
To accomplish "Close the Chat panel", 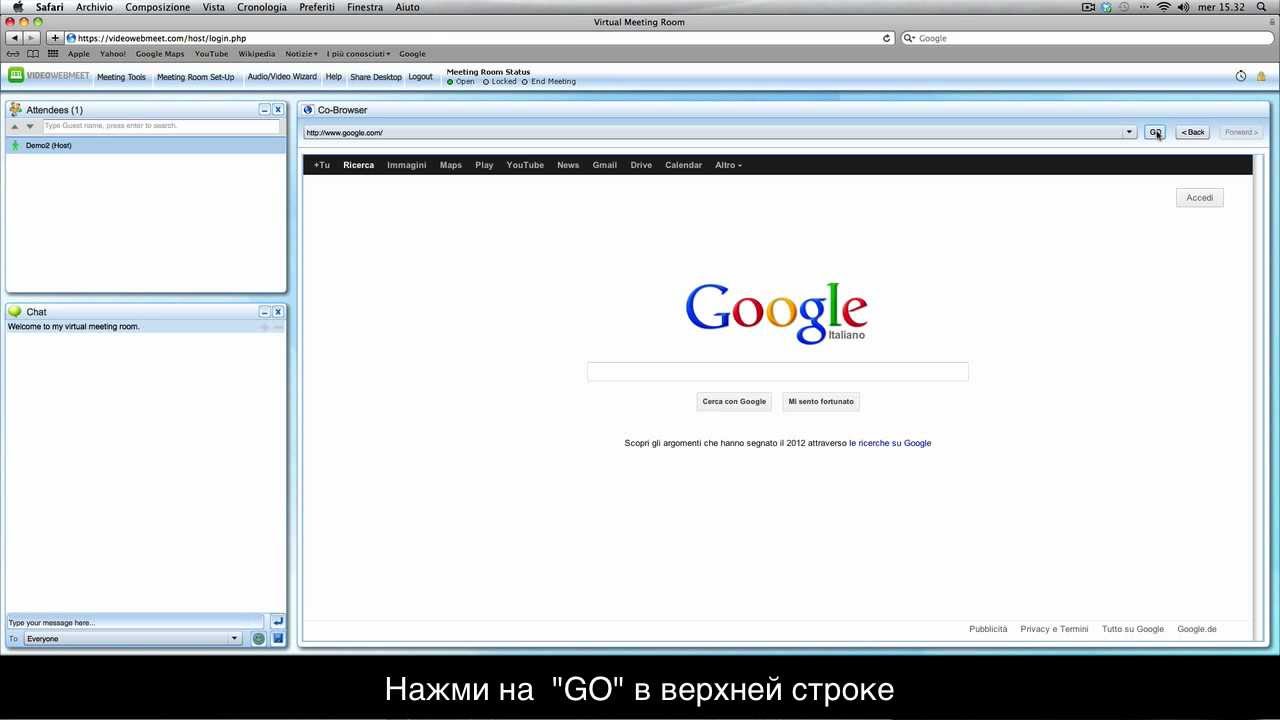I will point(278,312).
